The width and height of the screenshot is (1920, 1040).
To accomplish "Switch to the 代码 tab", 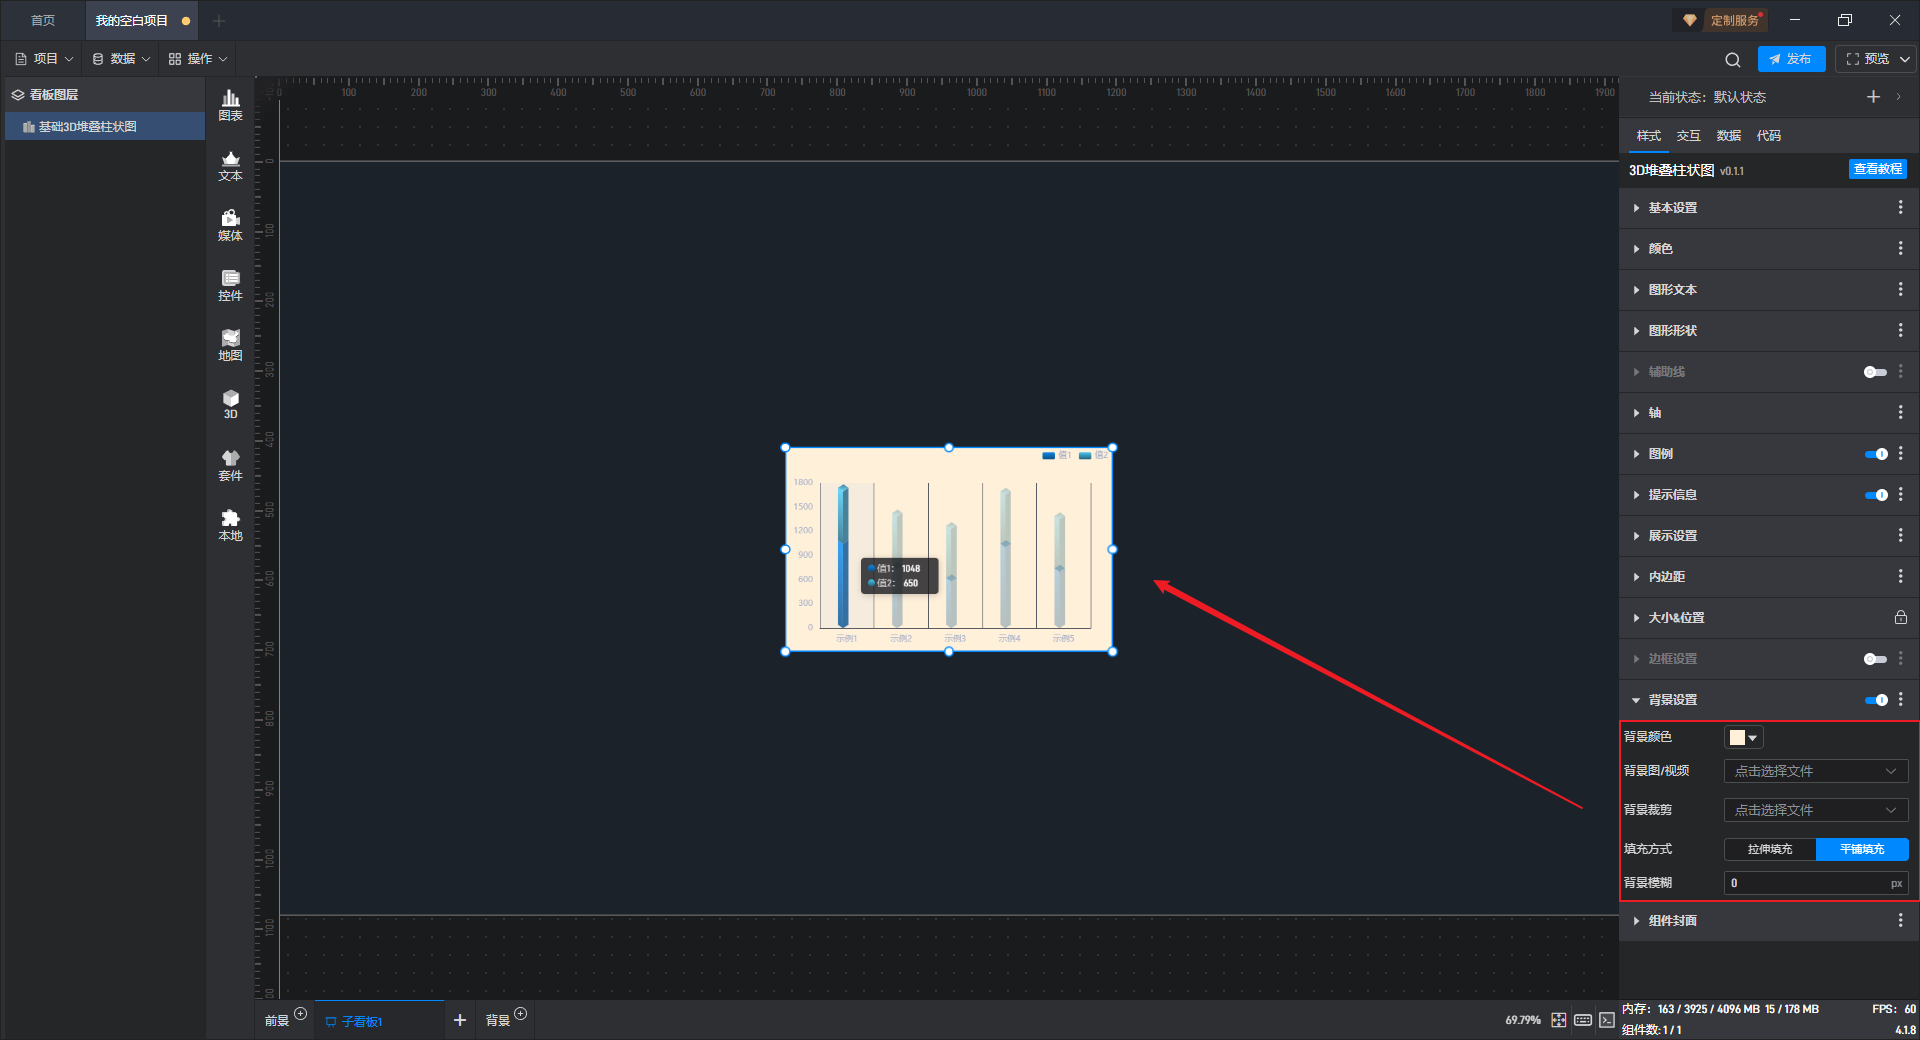I will [x=1768, y=136].
